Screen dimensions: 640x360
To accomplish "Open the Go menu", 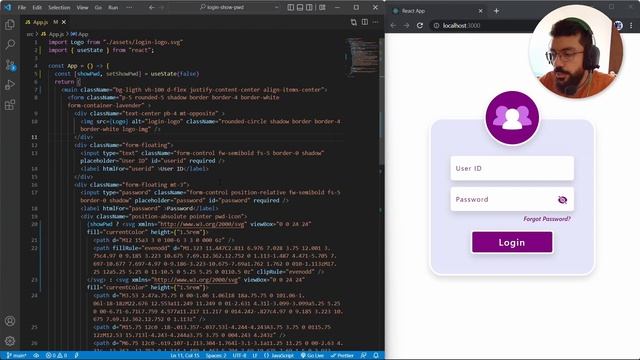I will [98, 7].
